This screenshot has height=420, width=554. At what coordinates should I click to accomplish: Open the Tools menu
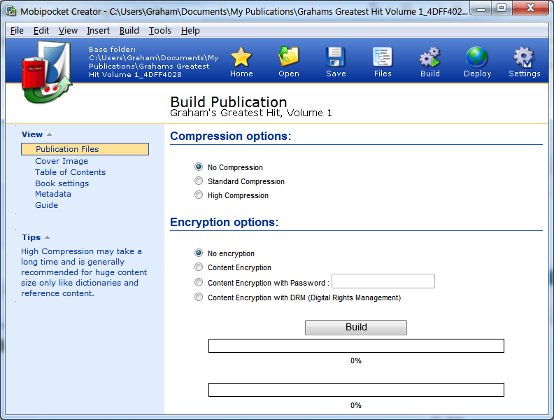(x=160, y=31)
